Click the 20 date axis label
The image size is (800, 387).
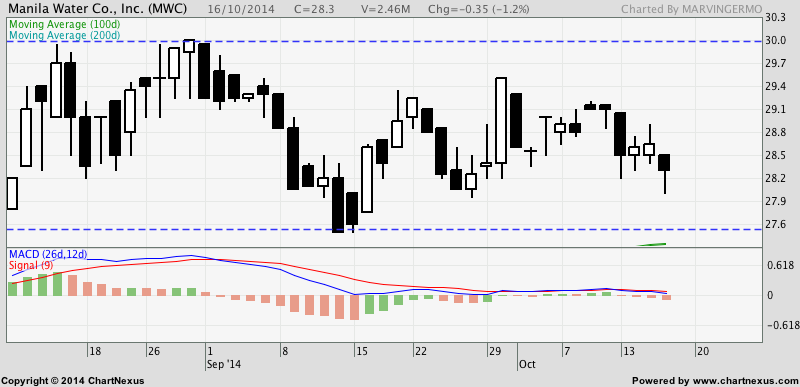pyautogui.click(x=703, y=351)
